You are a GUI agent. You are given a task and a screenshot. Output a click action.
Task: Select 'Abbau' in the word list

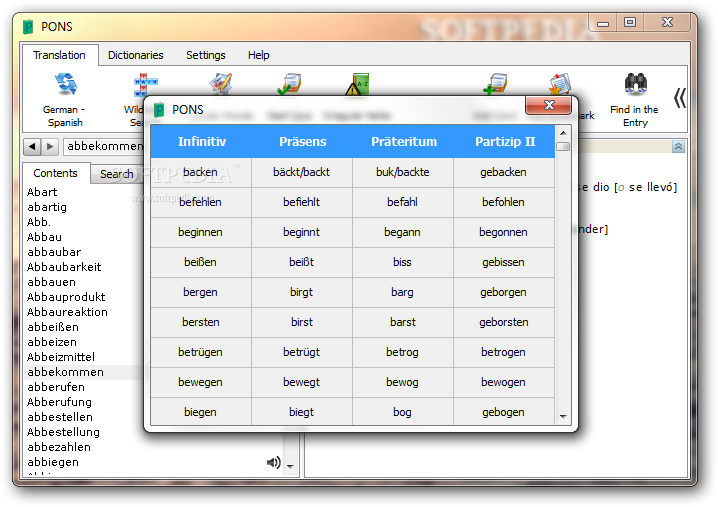pos(44,237)
